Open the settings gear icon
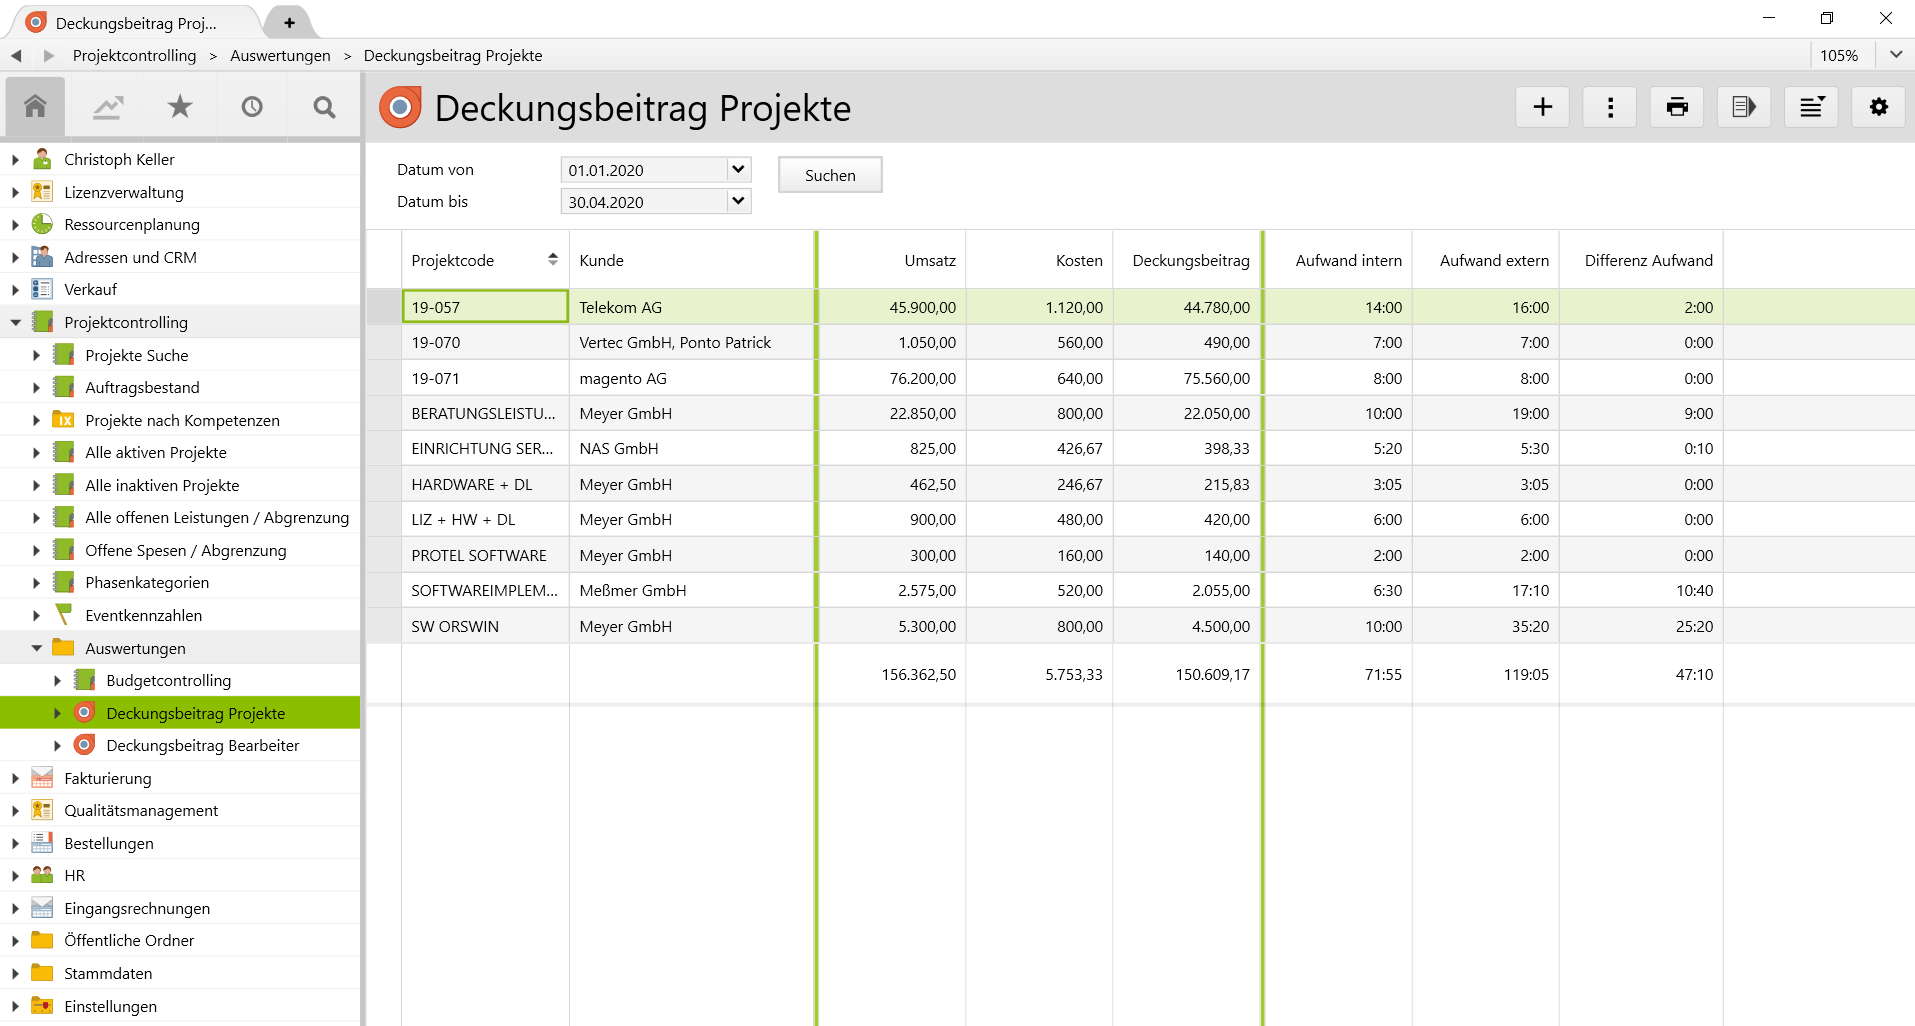 [x=1879, y=107]
